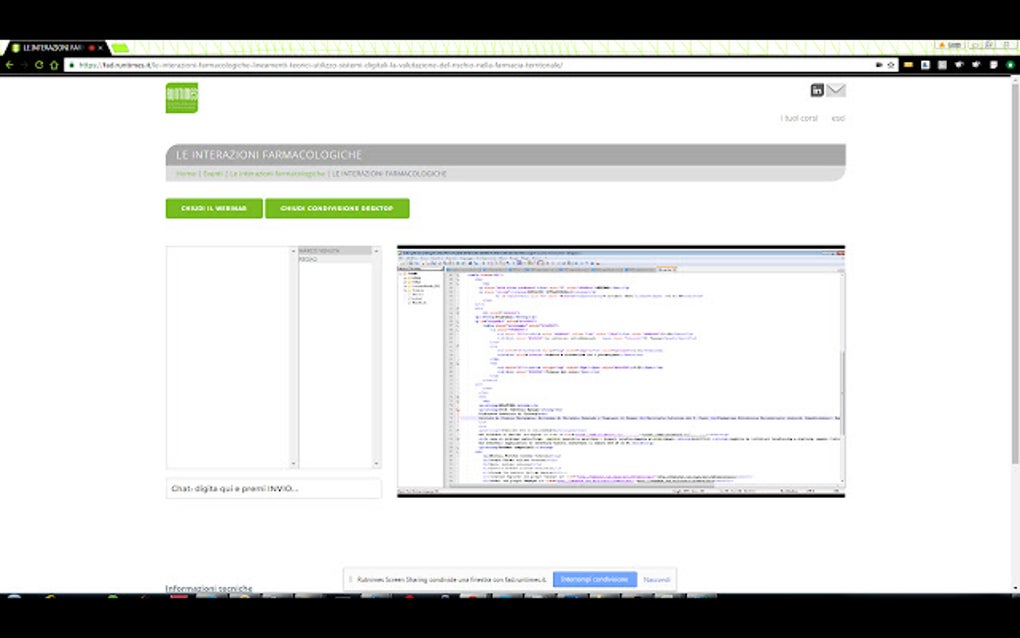This screenshot has height=638, width=1020.
Task: Click the chat input field
Action: click(x=274, y=487)
